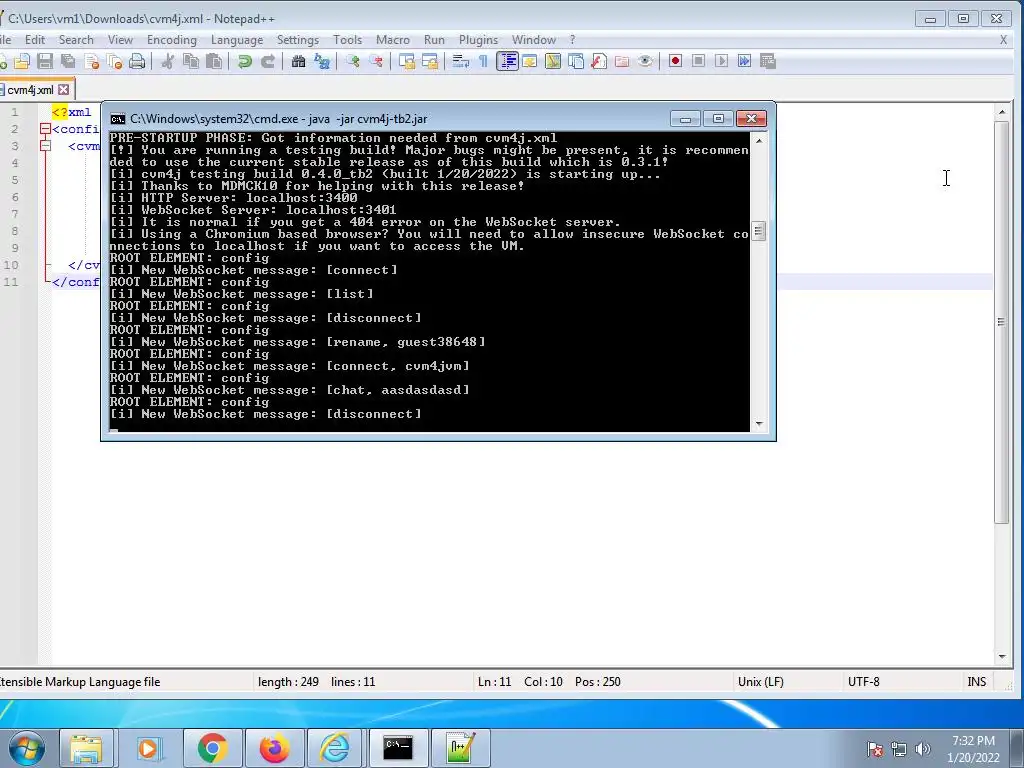This screenshot has height=768, width=1024.
Task: Open the Search menu
Action: (x=76, y=40)
